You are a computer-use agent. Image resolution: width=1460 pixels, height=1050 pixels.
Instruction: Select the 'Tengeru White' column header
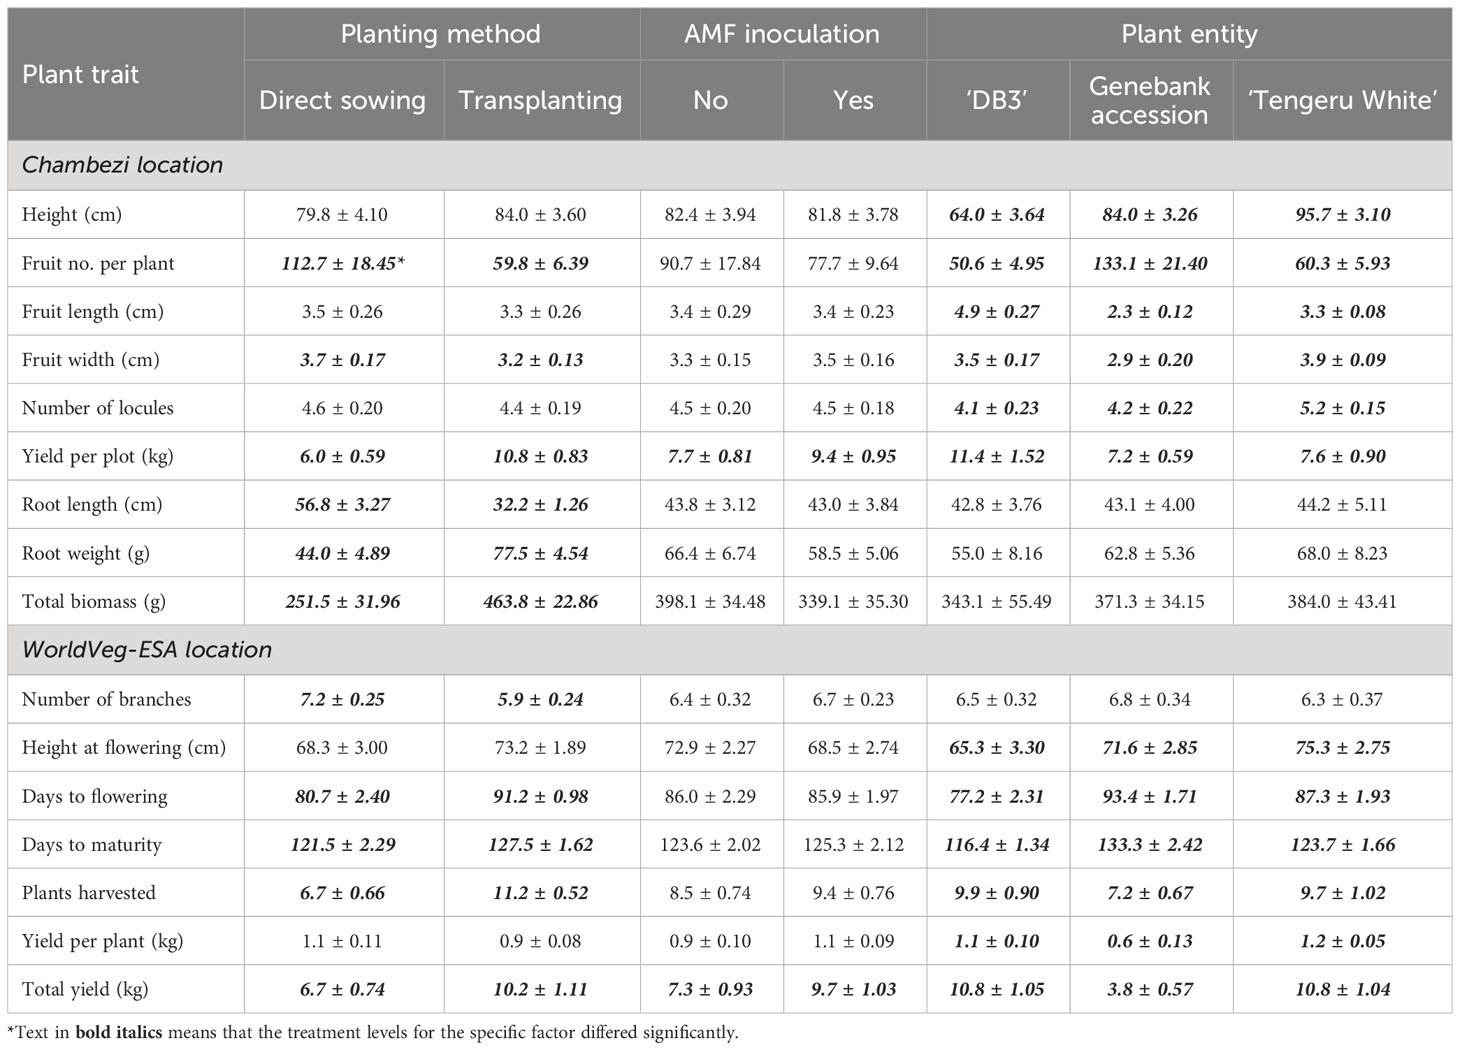(1343, 100)
